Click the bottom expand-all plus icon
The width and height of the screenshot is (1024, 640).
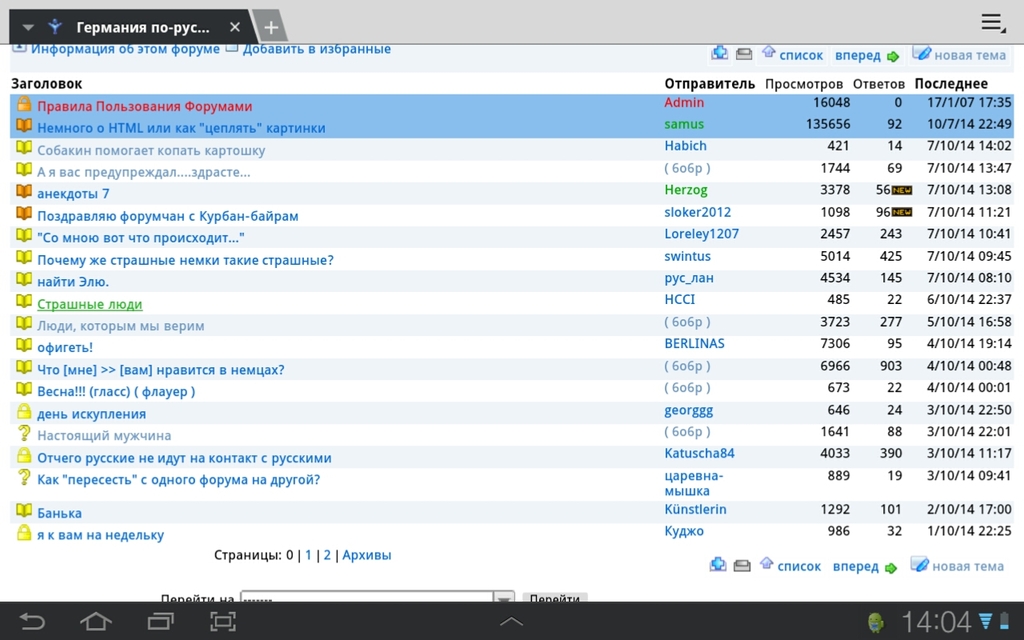[x=718, y=564]
